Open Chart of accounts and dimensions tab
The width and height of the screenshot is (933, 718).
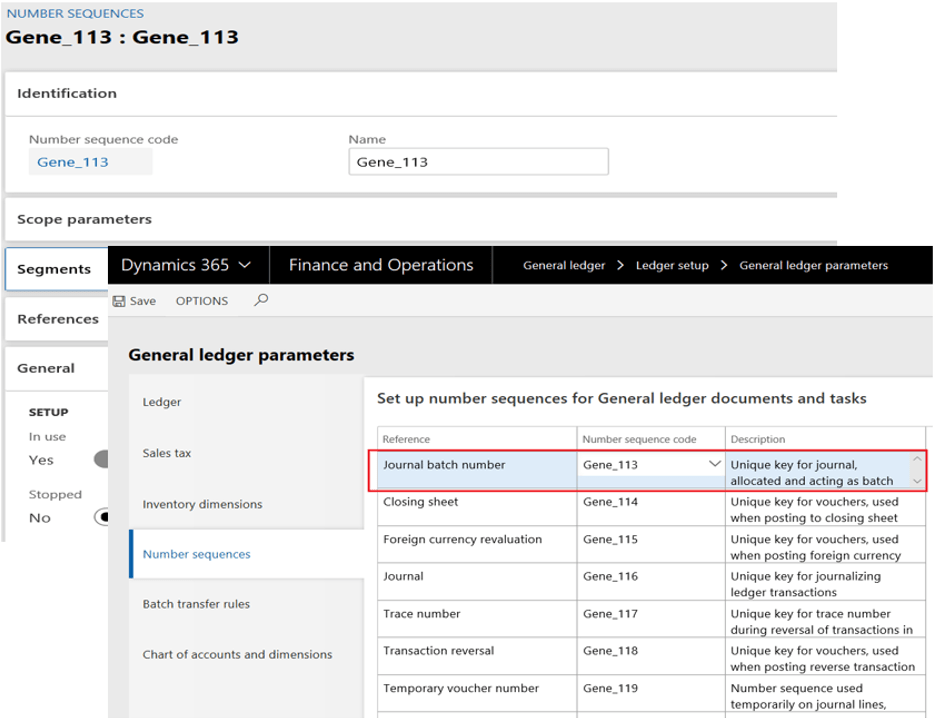237,655
